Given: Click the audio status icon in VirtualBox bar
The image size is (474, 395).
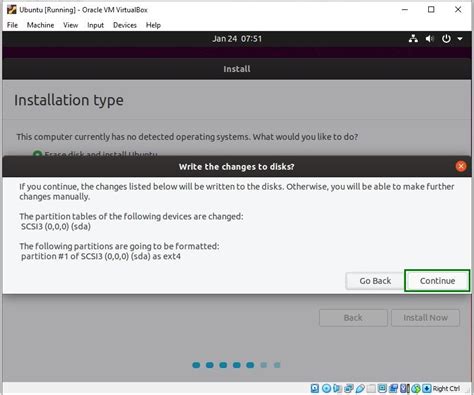Looking at the screenshot, I should point(337,388).
